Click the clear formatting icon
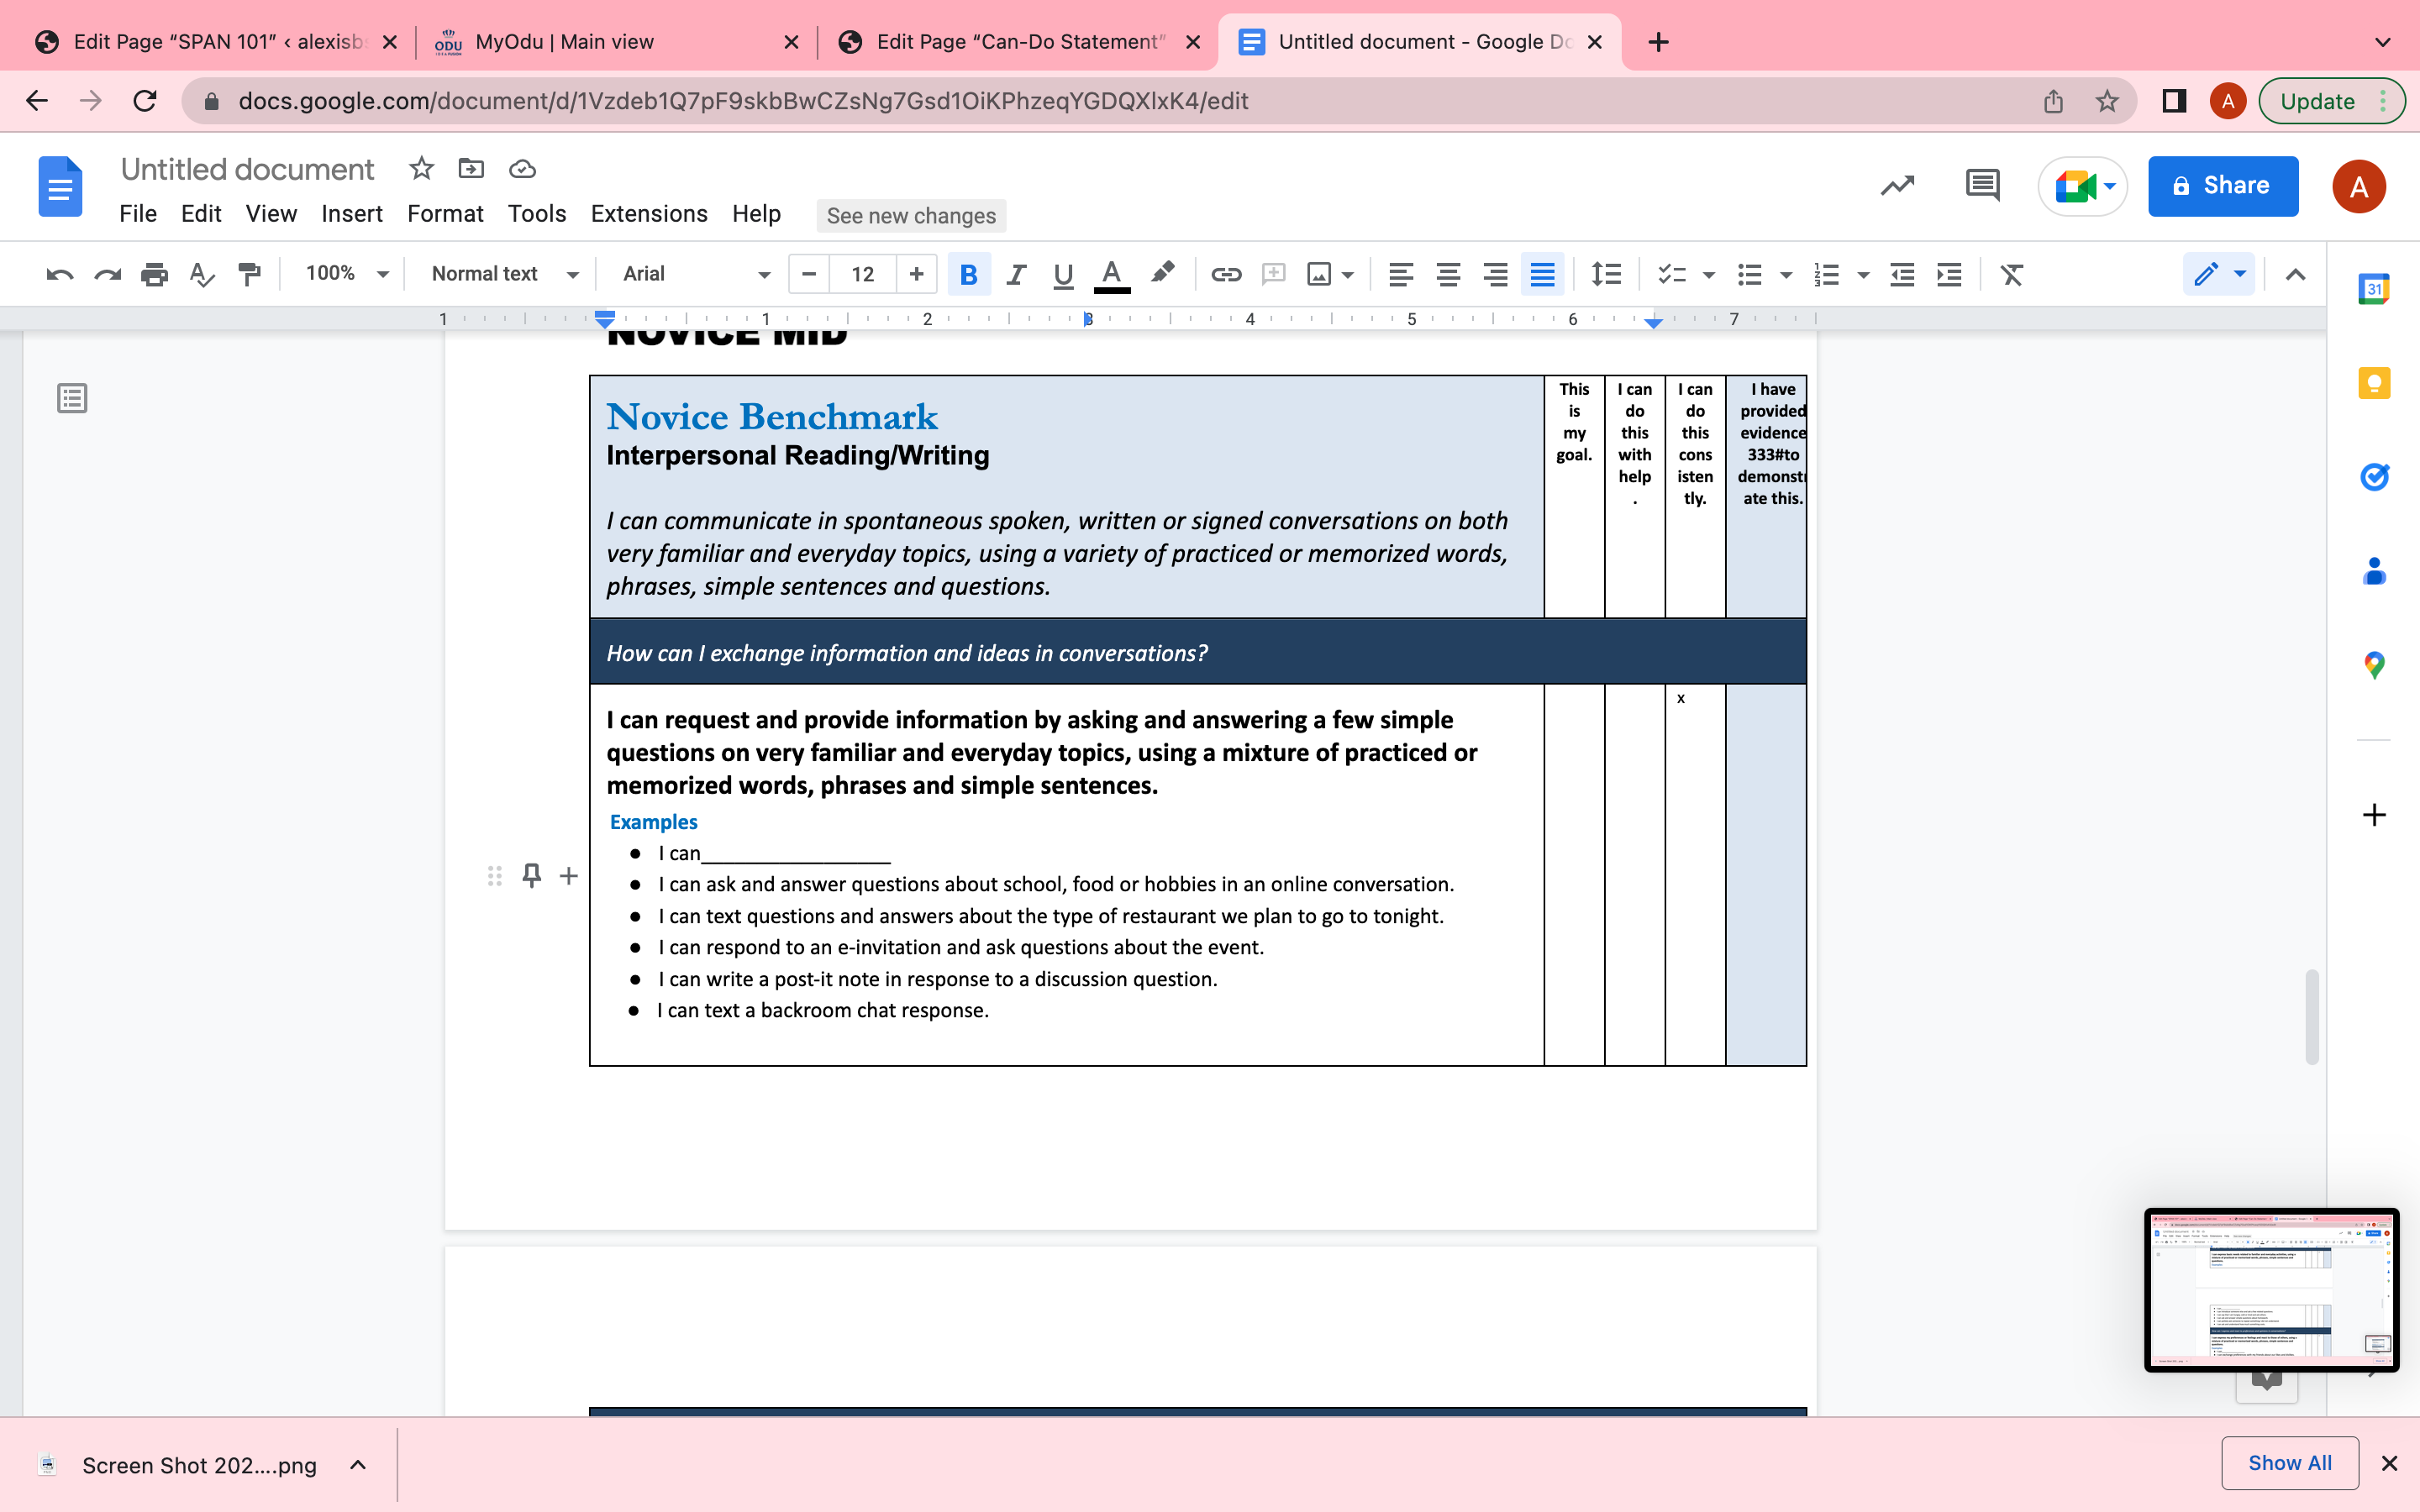 [2011, 274]
